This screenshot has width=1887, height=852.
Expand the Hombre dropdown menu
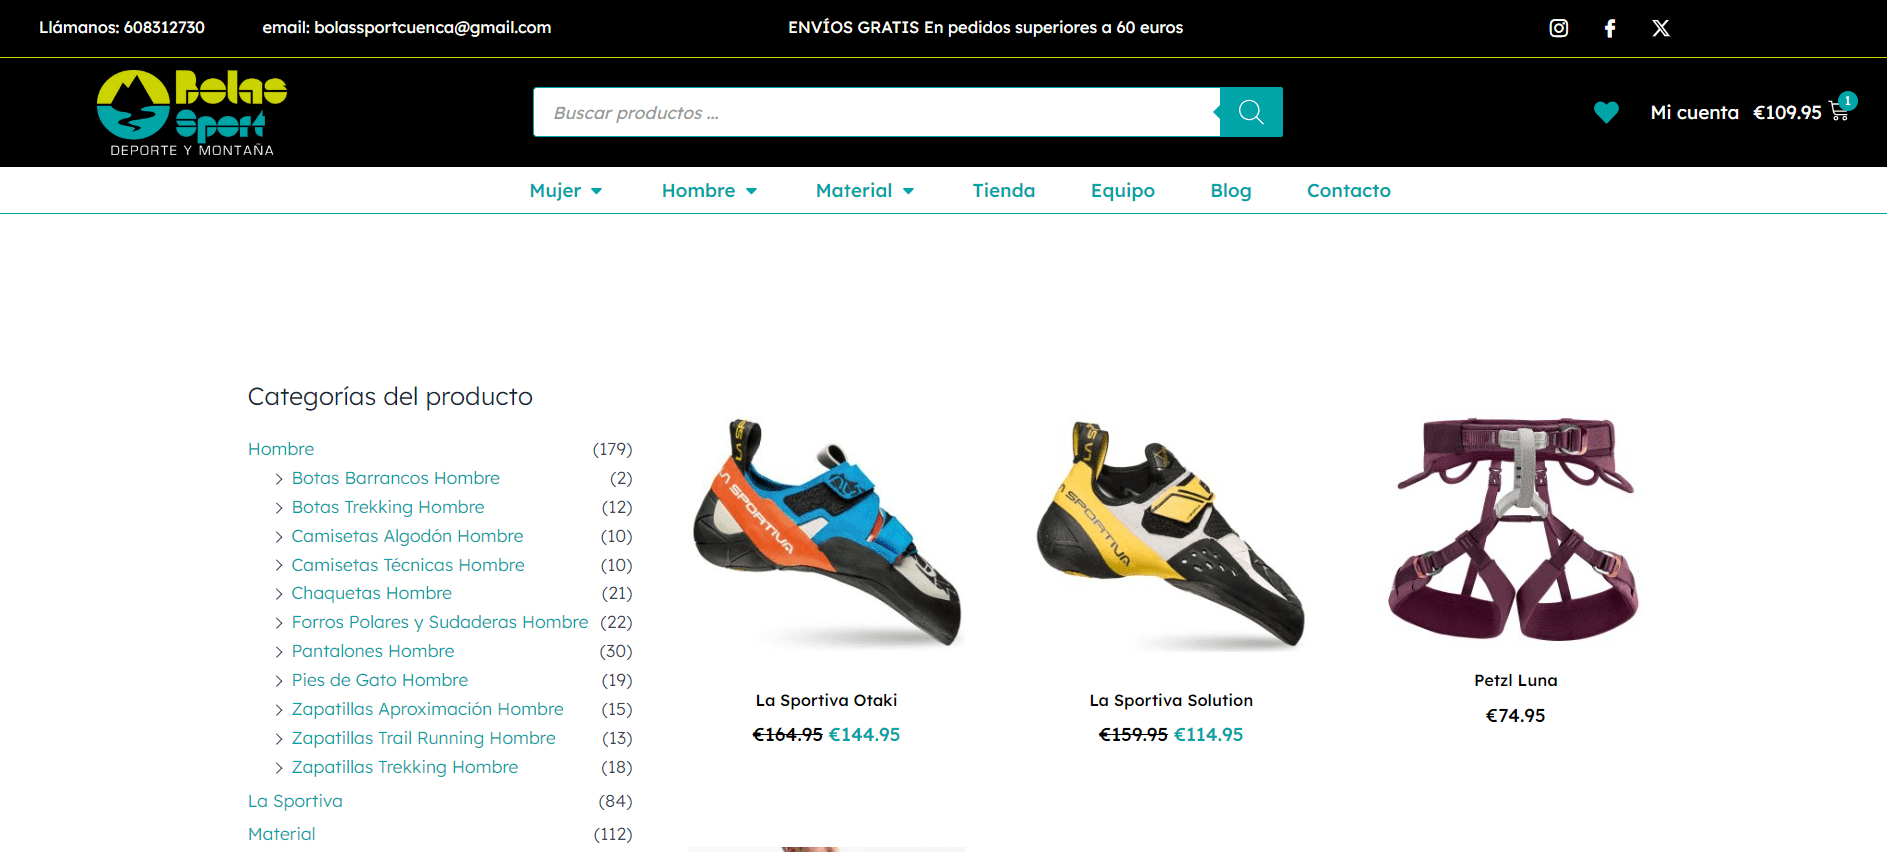click(709, 190)
